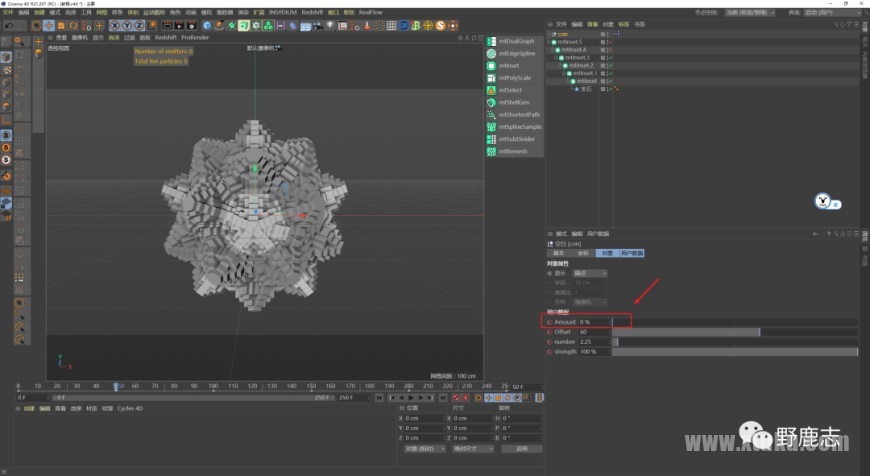Click the mtDualGraph tool
870x476 pixels.
514,41
